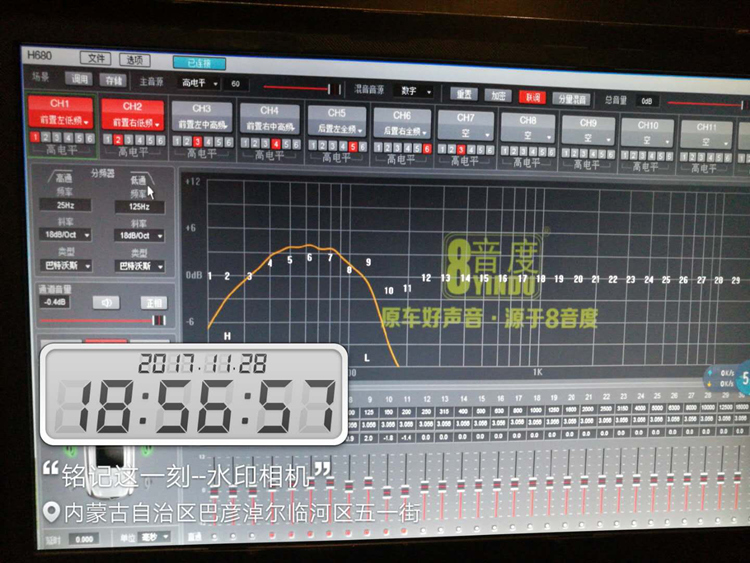Click the band 18 frequency cell 1000
Viewport: 750px width, 563px height.
pyautogui.click(x=535, y=410)
